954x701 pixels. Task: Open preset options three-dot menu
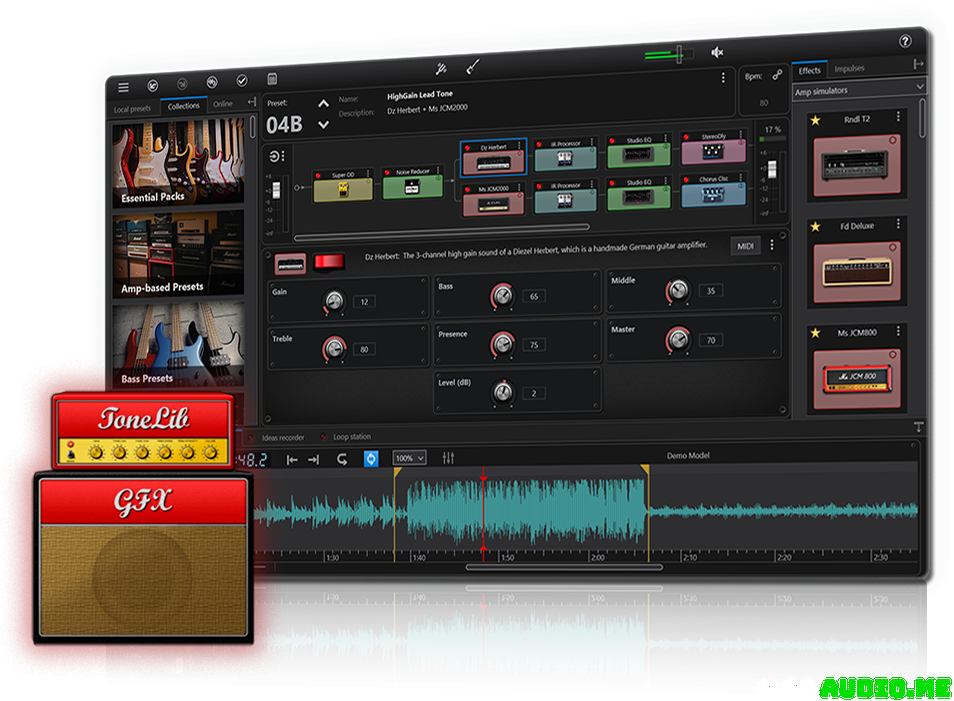(723, 78)
